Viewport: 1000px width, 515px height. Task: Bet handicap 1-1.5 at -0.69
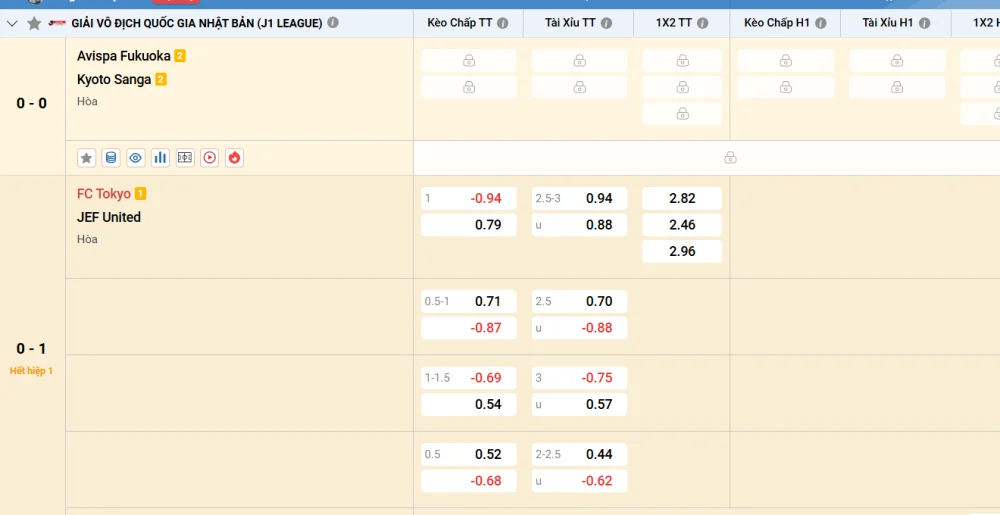tap(469, 378)
